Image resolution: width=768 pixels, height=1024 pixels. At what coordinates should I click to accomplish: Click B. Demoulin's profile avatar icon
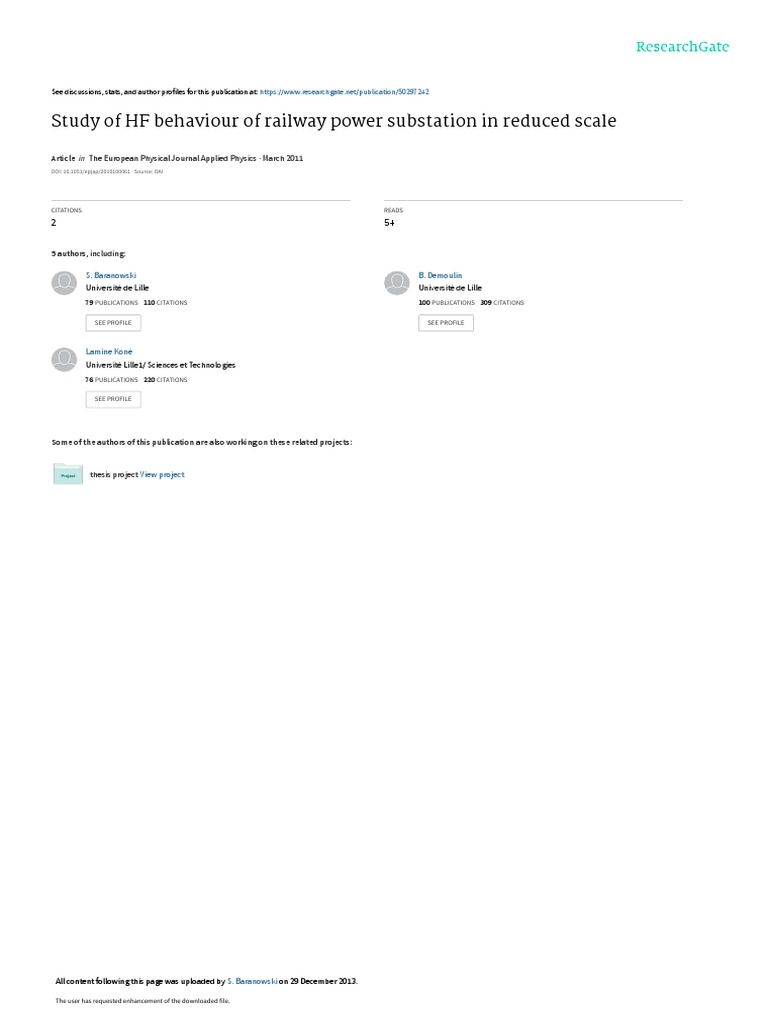396,283
